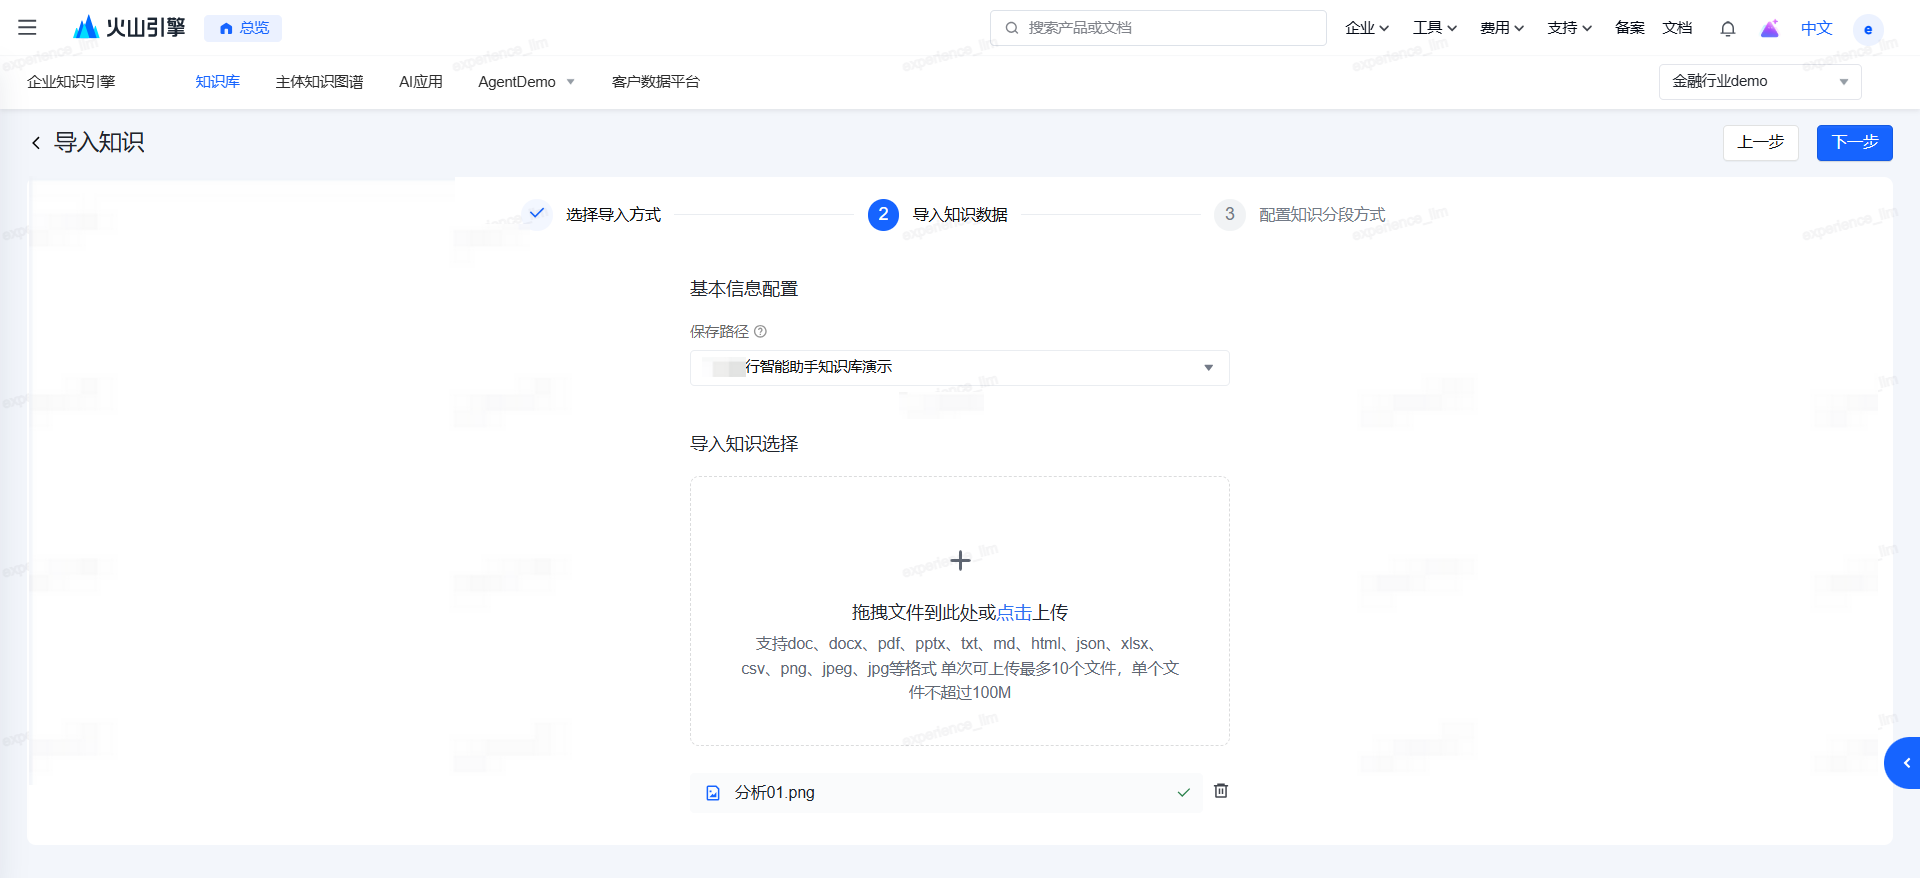Click the green upload success checkmark
This screenshot has width=1920, height=878.
pos(1184,793)
